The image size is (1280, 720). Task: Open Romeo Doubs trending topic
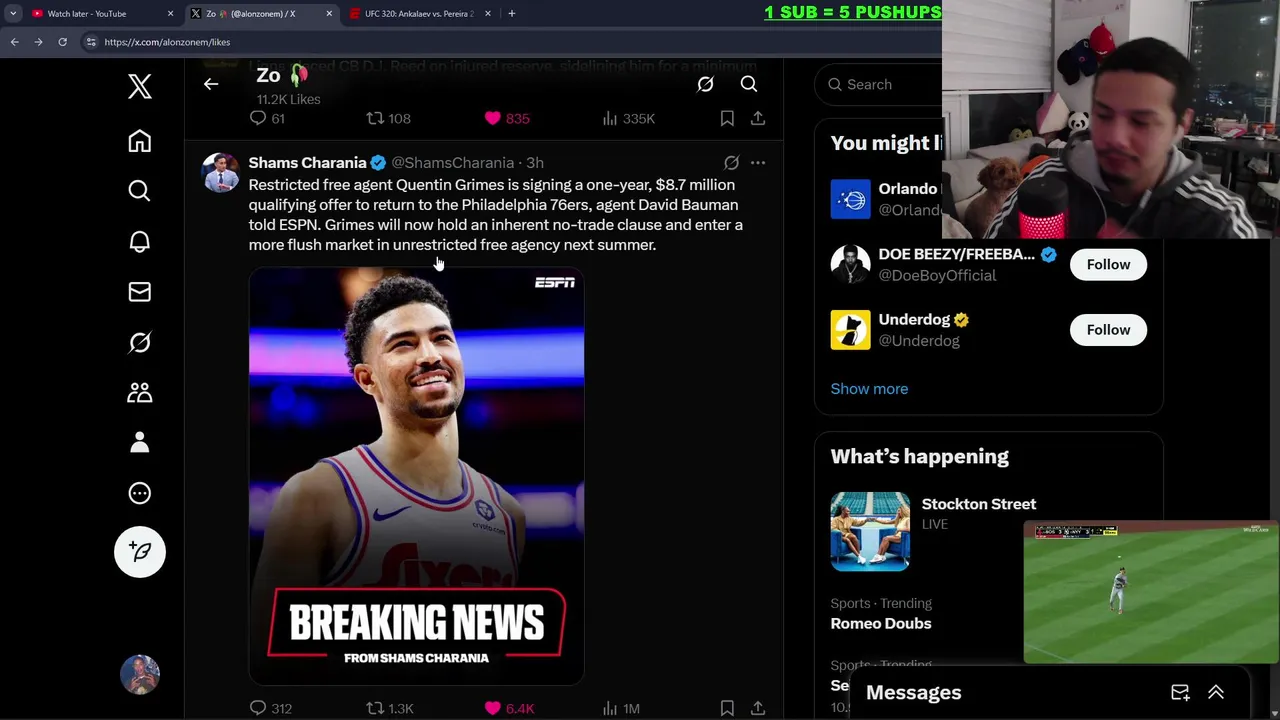(881, 623)
